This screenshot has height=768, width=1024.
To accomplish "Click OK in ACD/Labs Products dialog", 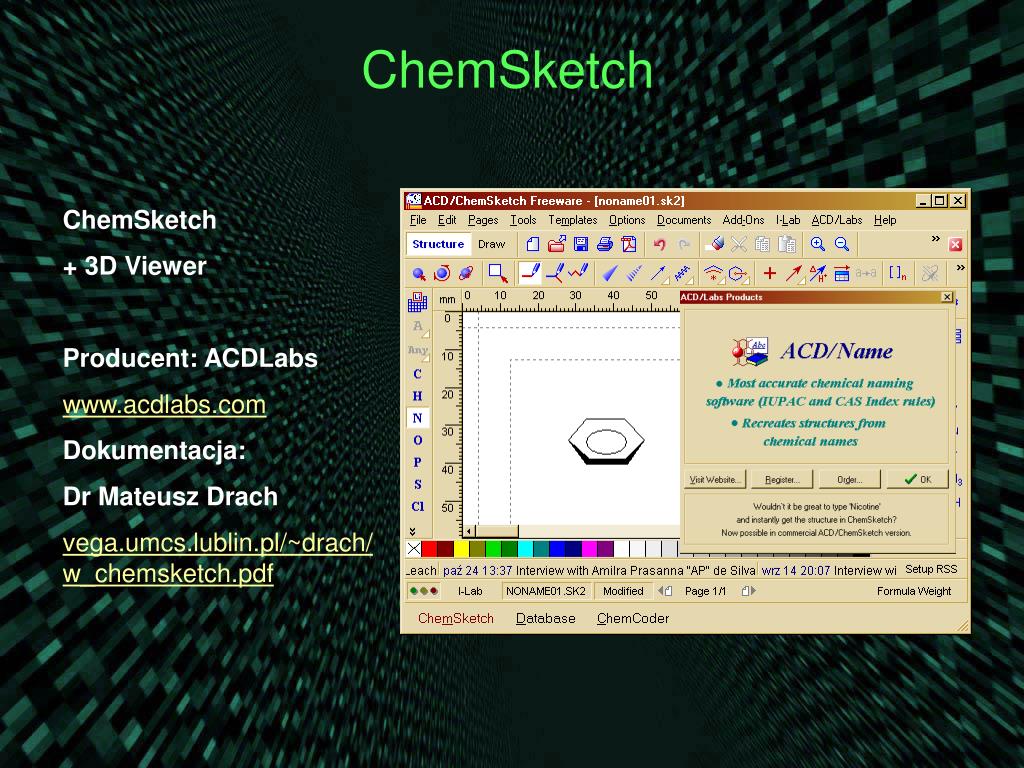I will click(918, 479).
